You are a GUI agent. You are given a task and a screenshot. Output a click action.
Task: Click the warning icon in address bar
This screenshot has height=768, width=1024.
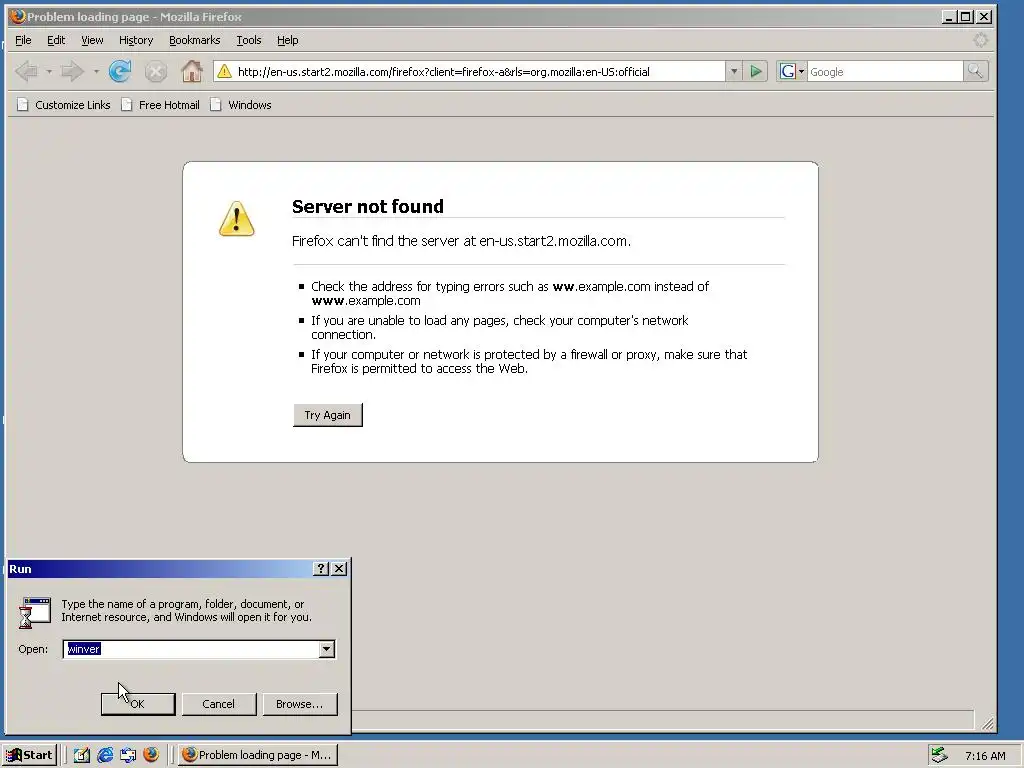(x=224, y=71)
